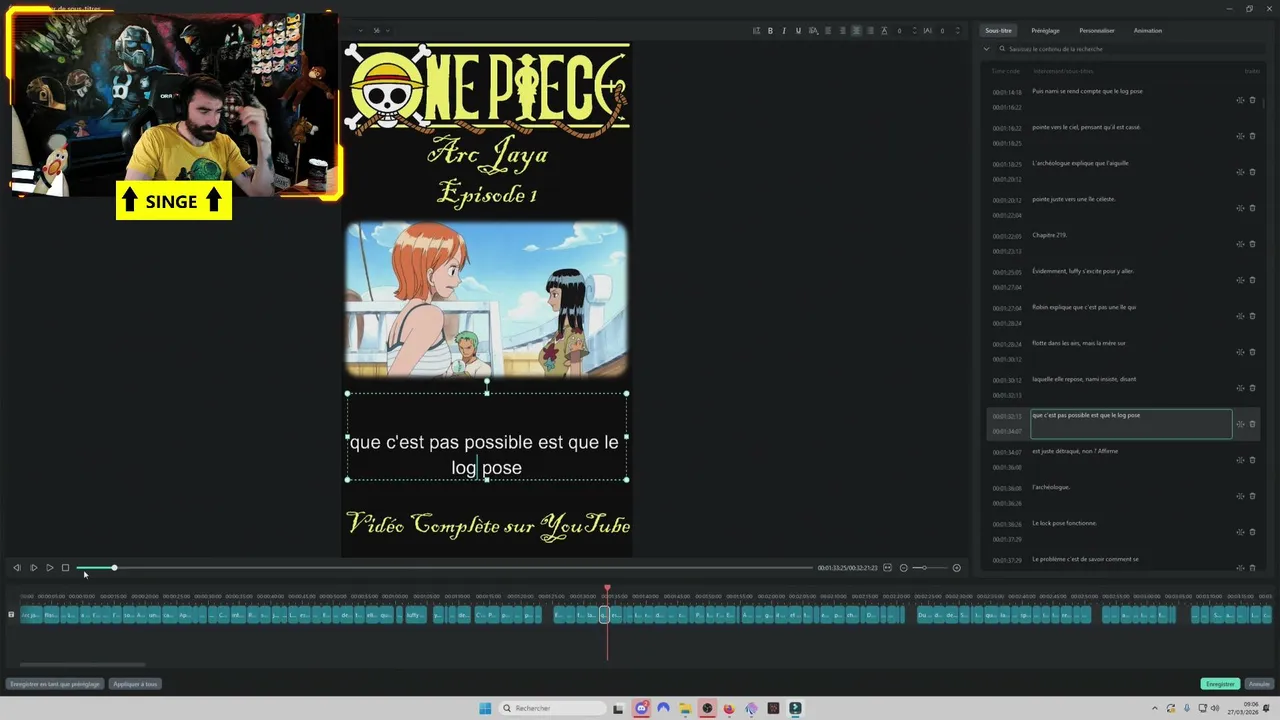Open the Préréglage tab
Screen dimensions: 1280x720
pos(1045,31)
